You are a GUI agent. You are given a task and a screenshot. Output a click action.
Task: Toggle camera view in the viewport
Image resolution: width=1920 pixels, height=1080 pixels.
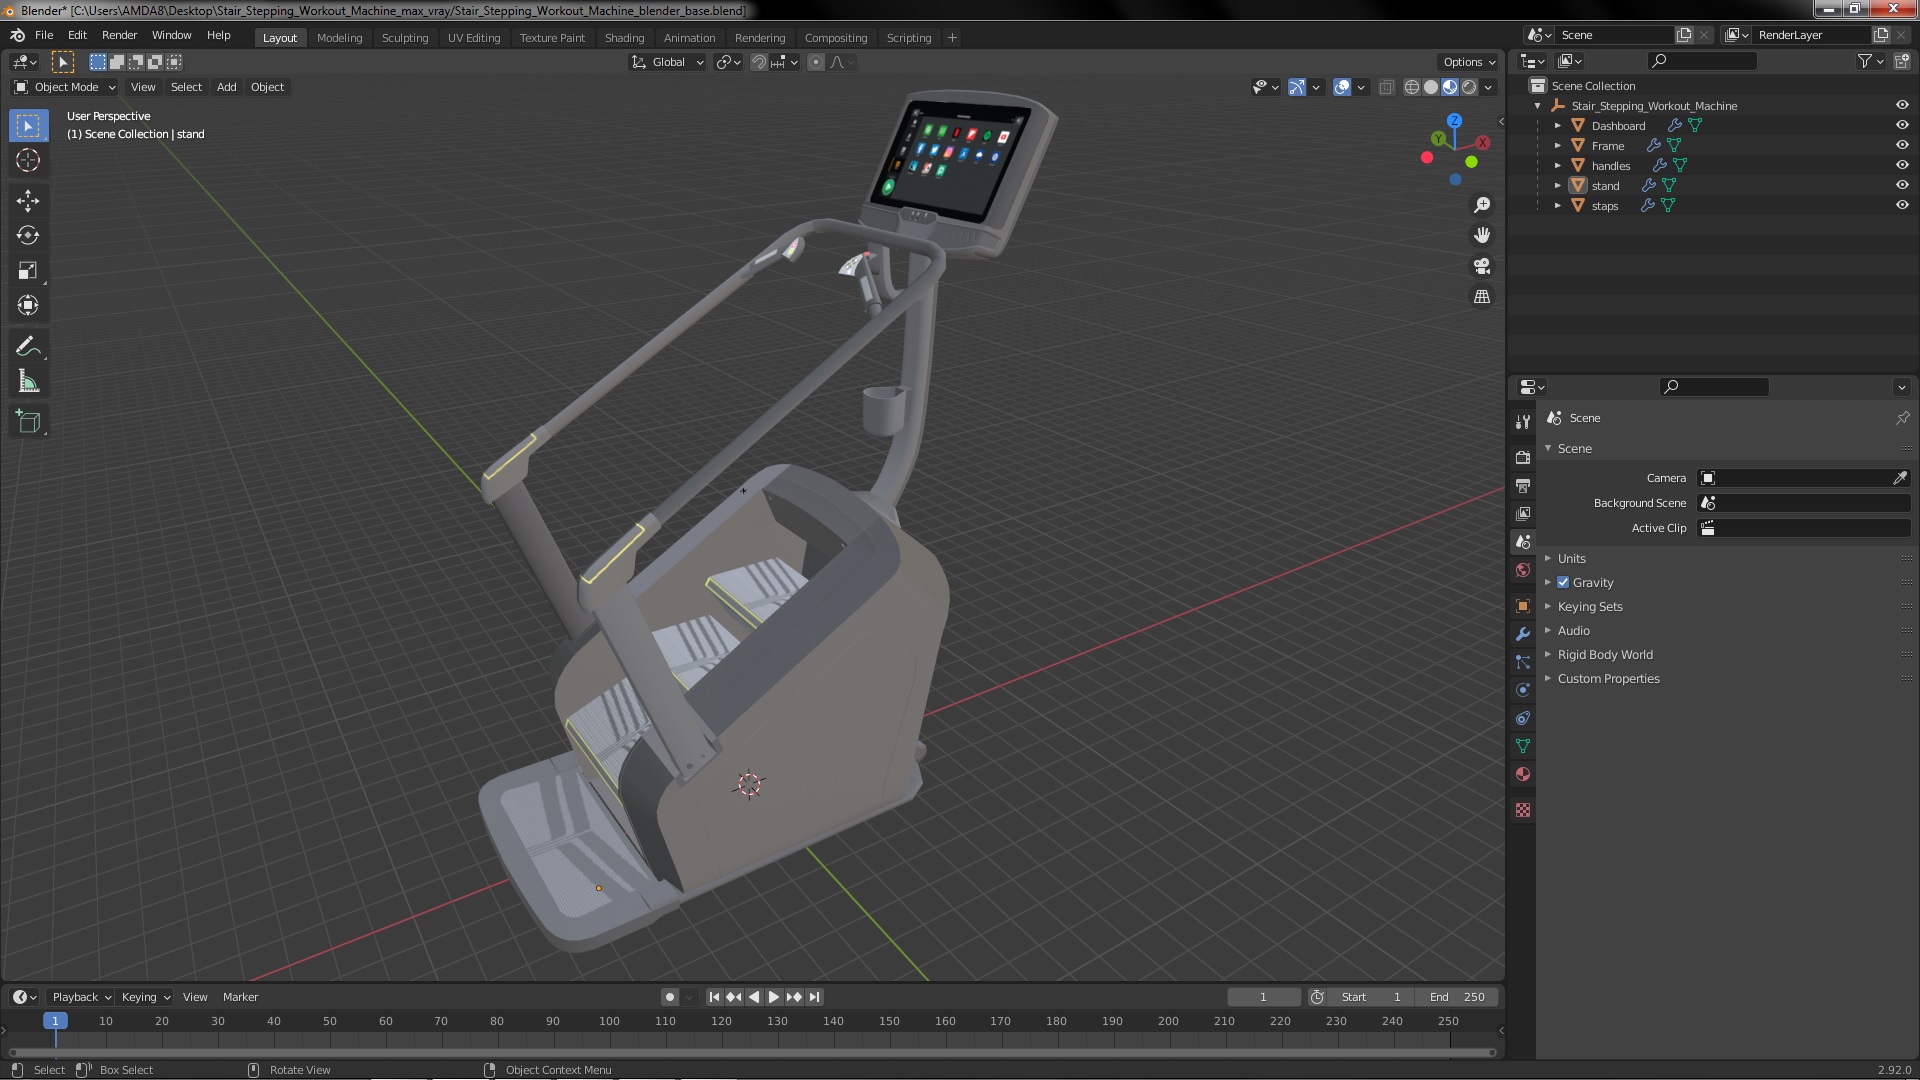1482,266
